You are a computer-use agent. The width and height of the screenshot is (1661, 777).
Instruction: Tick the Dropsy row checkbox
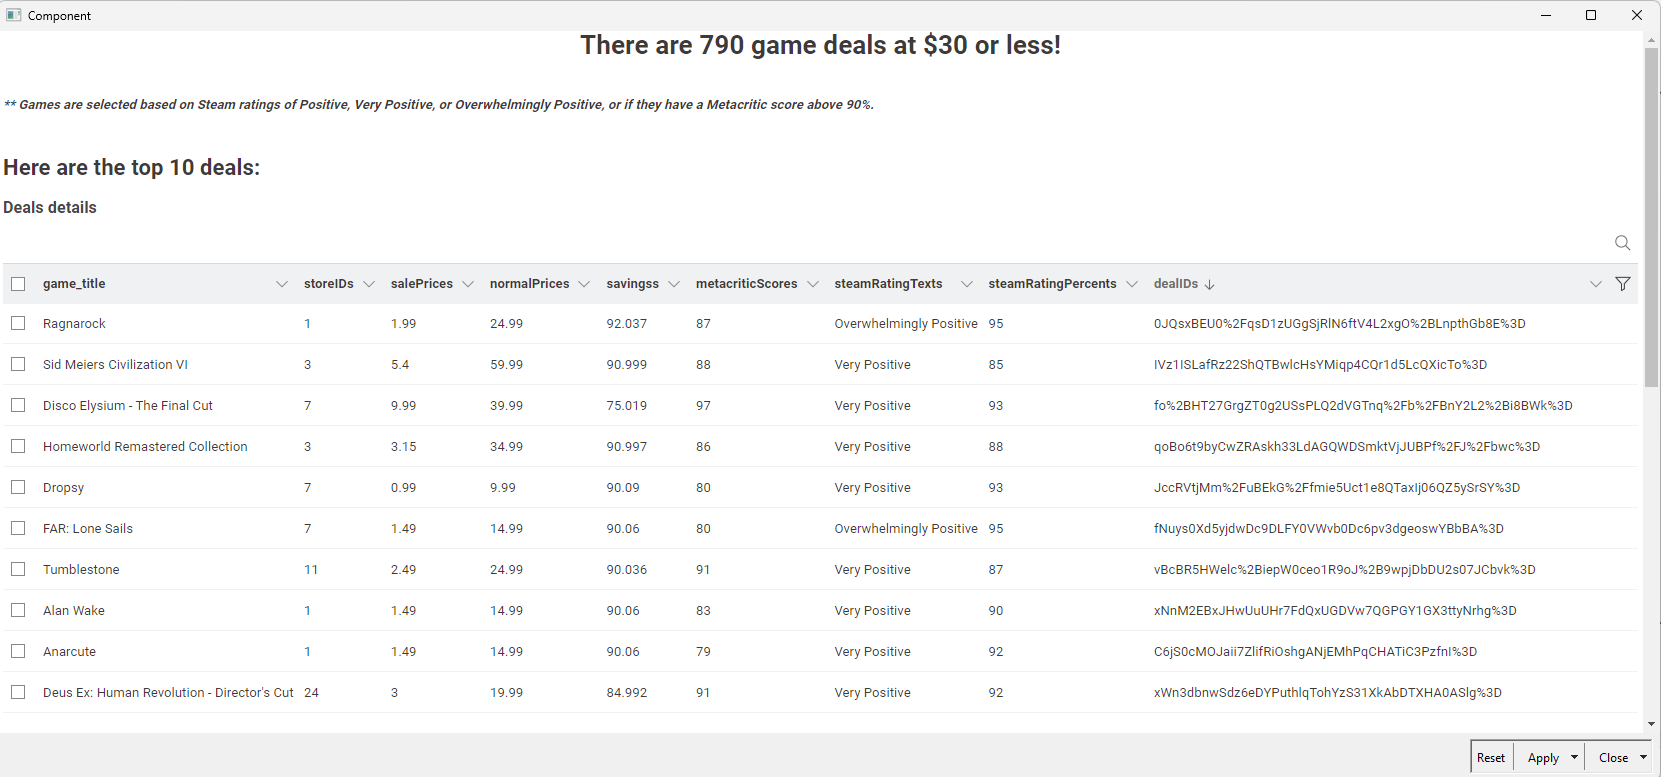18,487
